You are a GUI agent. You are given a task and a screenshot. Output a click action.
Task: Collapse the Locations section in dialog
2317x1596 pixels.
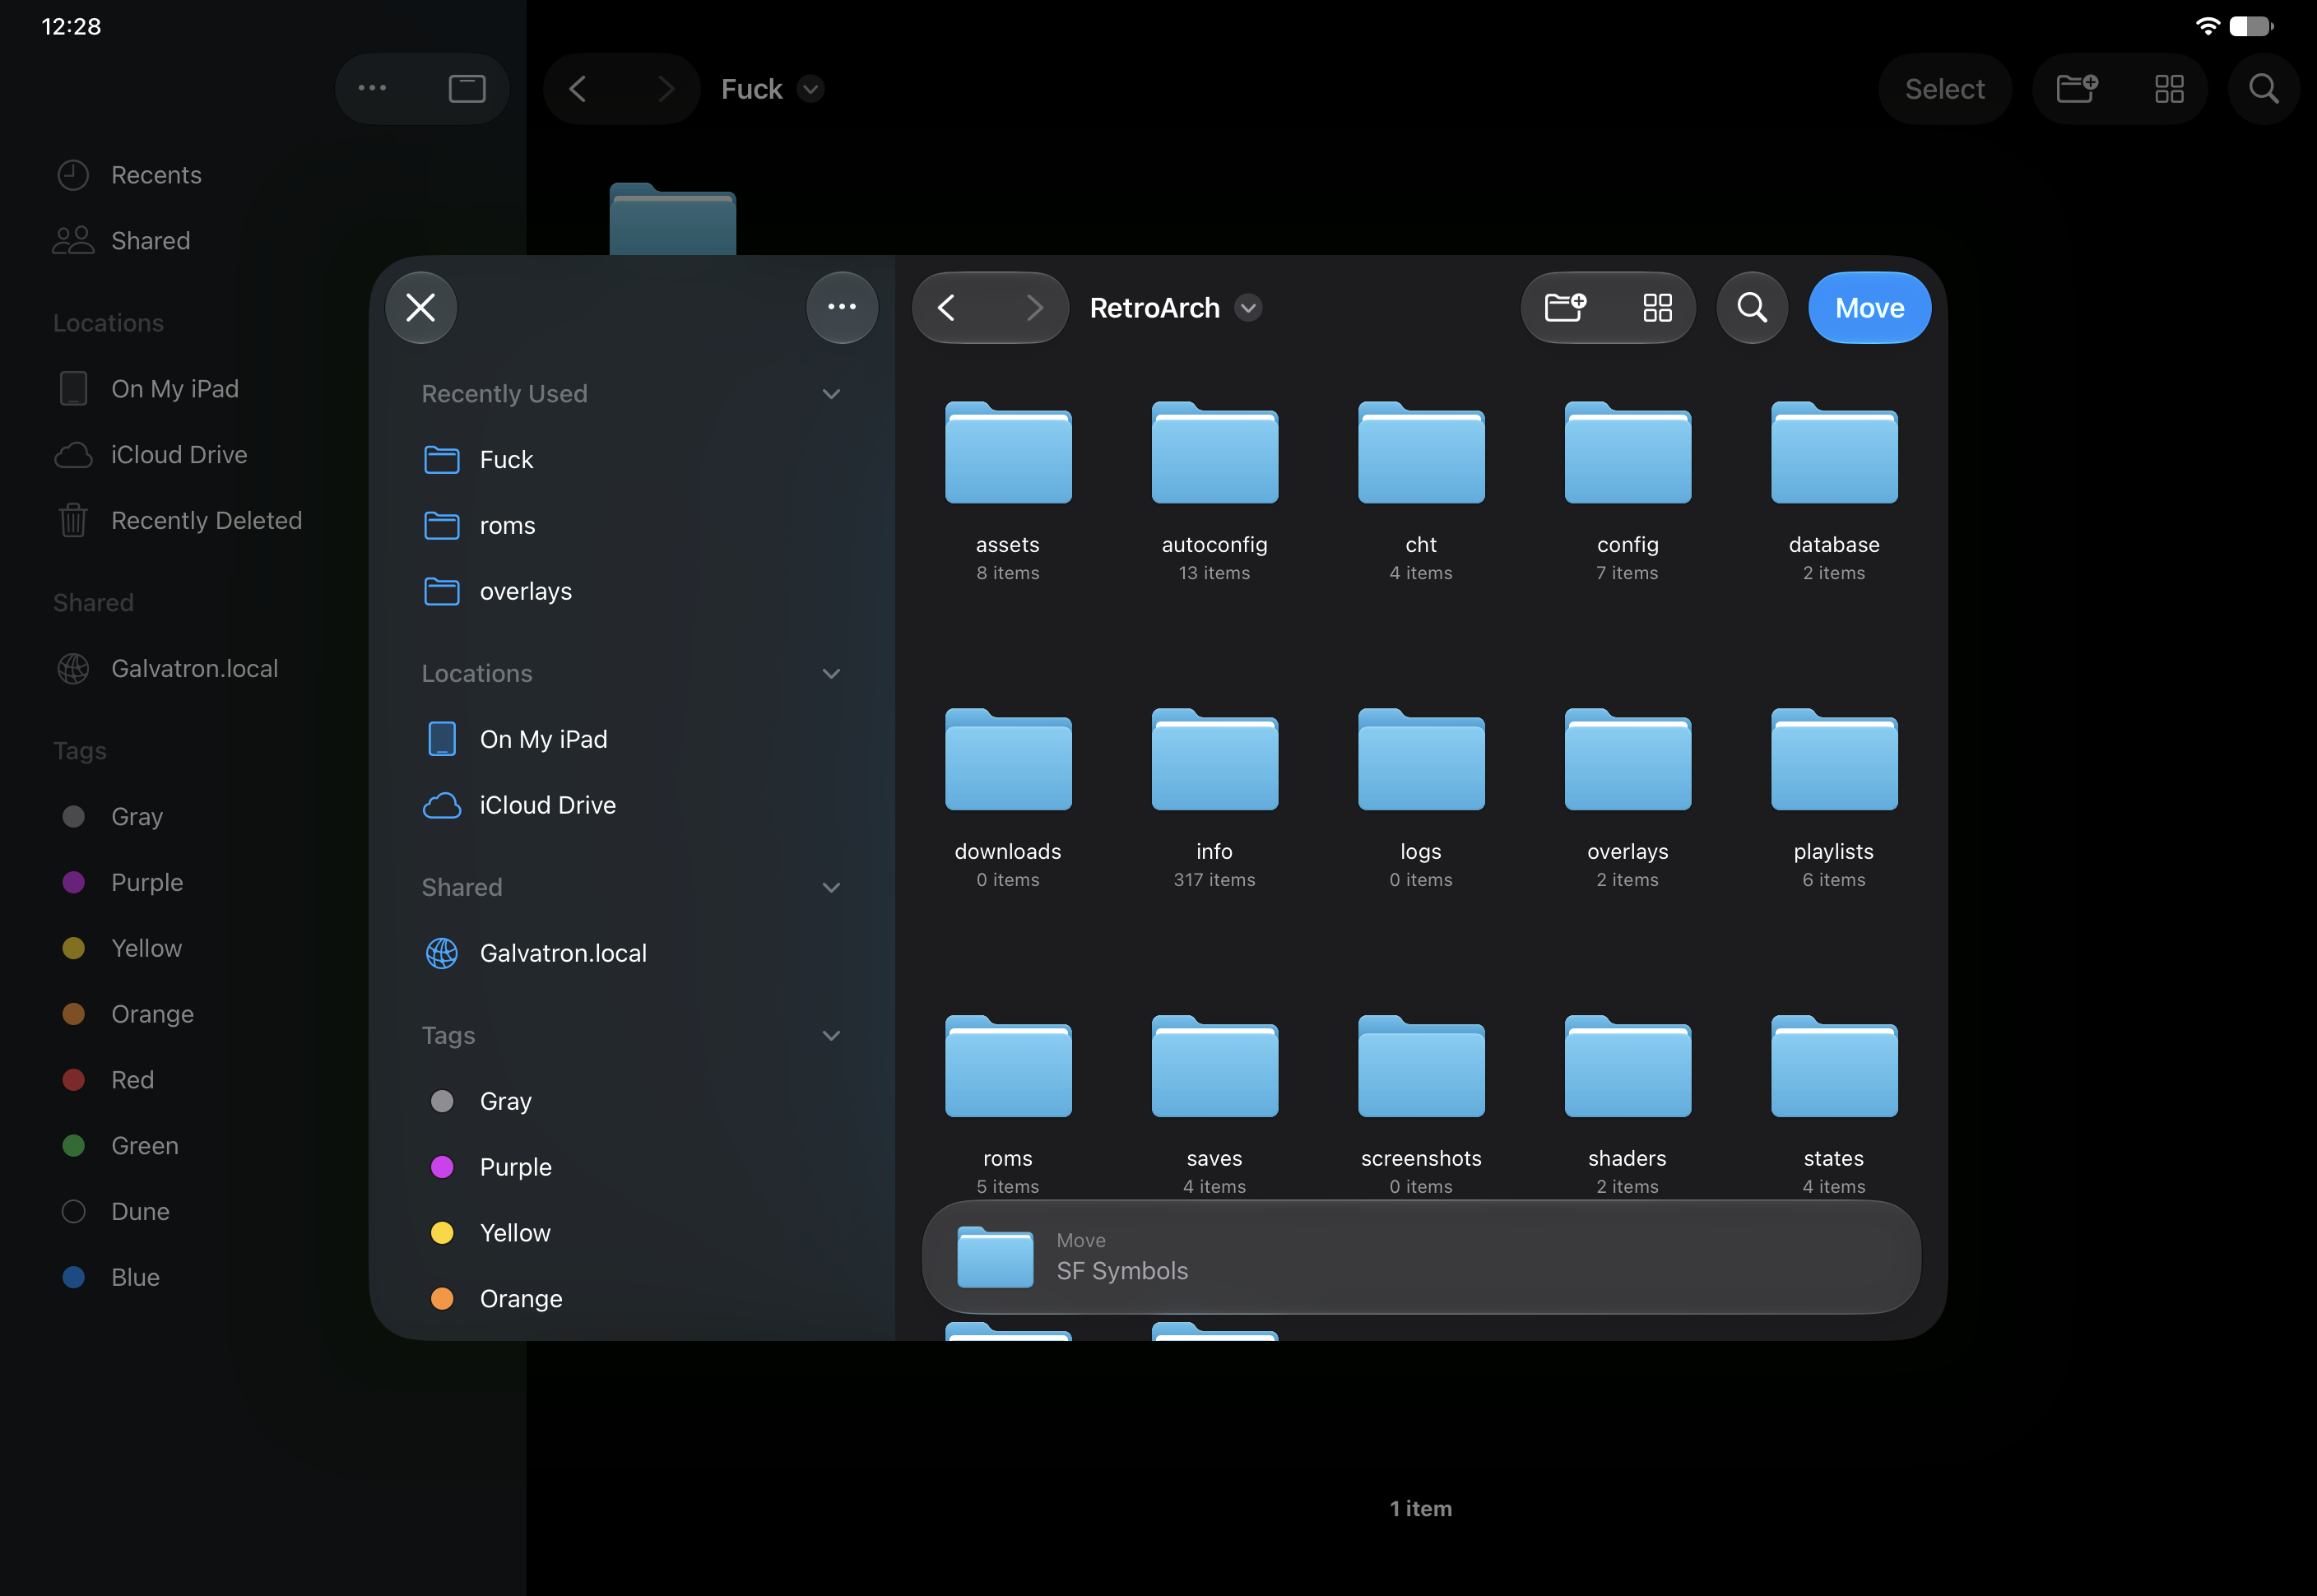pyautogui.click(x=831, y=674)
